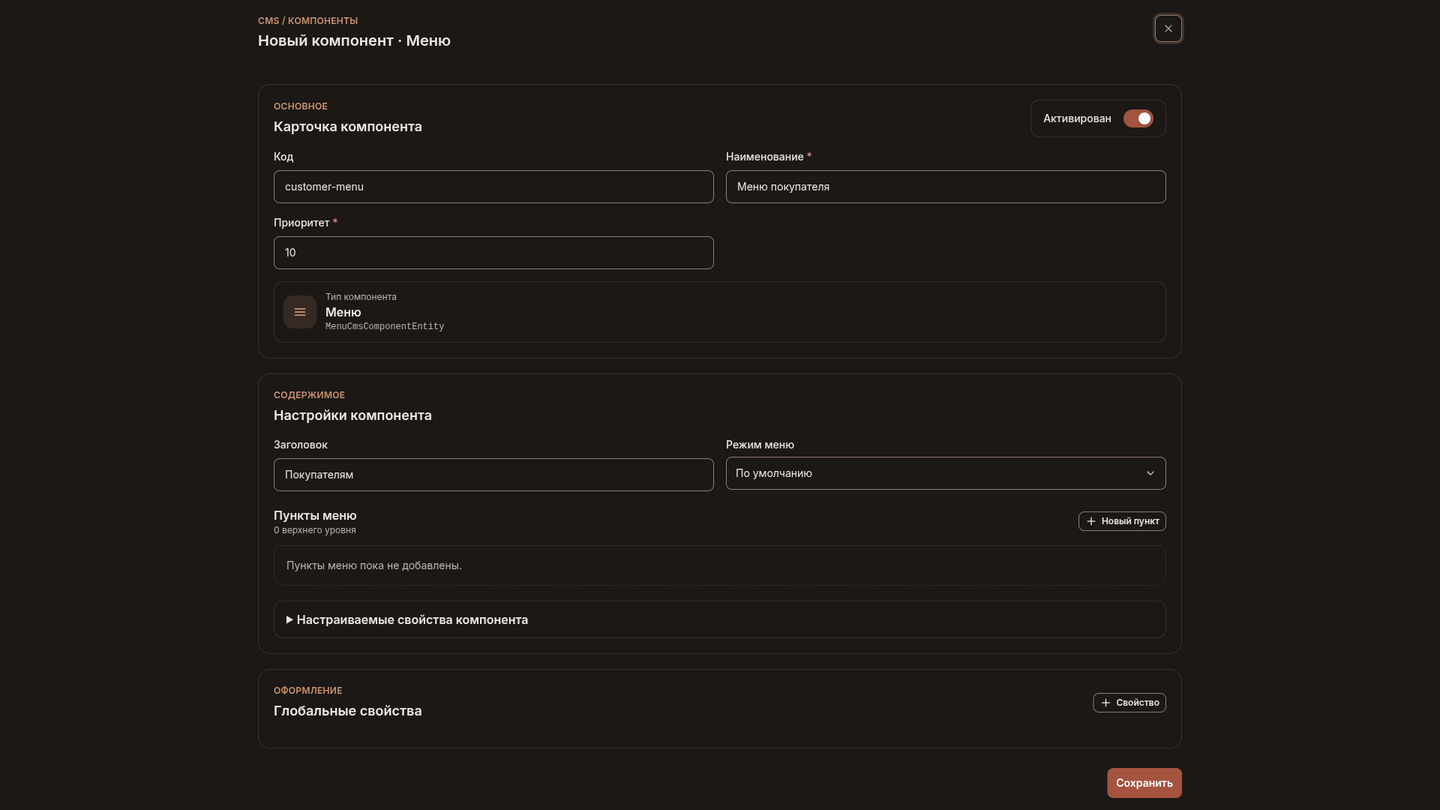
Task: Edit the Наименование field
Action: [945, 187]
